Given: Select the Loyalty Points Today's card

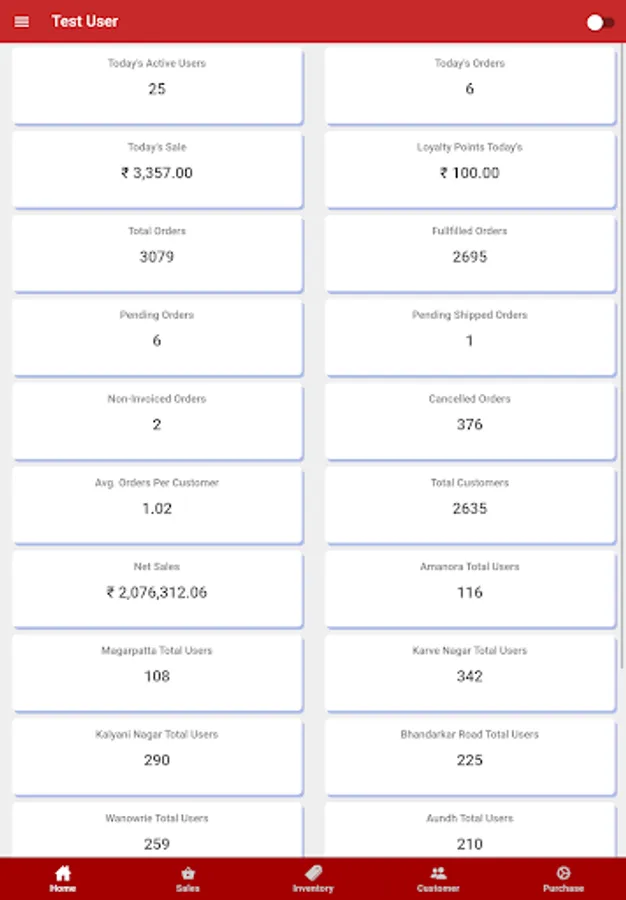Looking at the screenshot, I should coord(469,170).
